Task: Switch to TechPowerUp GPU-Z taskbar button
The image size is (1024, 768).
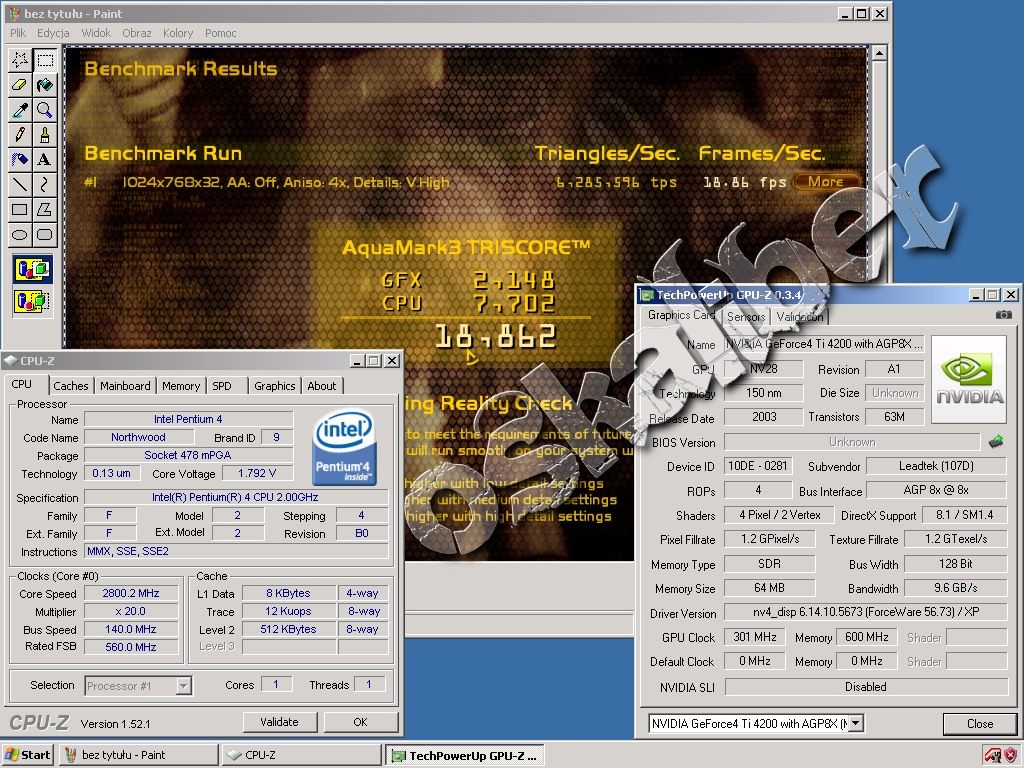Action: pyautogui.click(x=465, y=756)
